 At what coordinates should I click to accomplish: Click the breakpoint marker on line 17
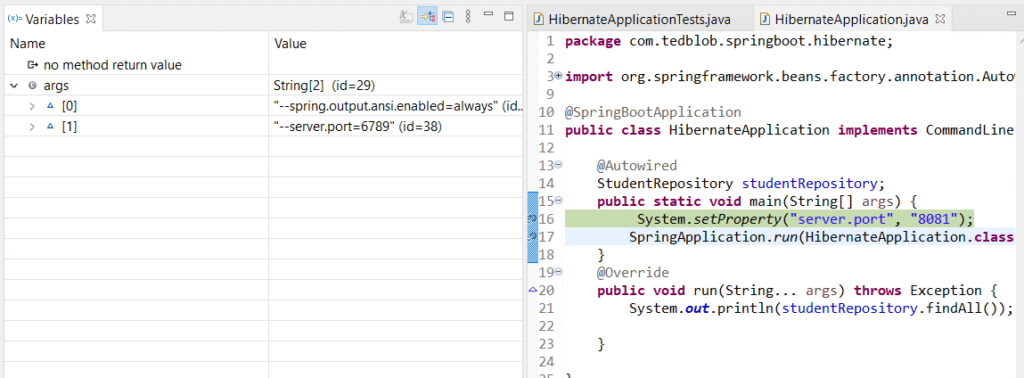coord(532,236)
